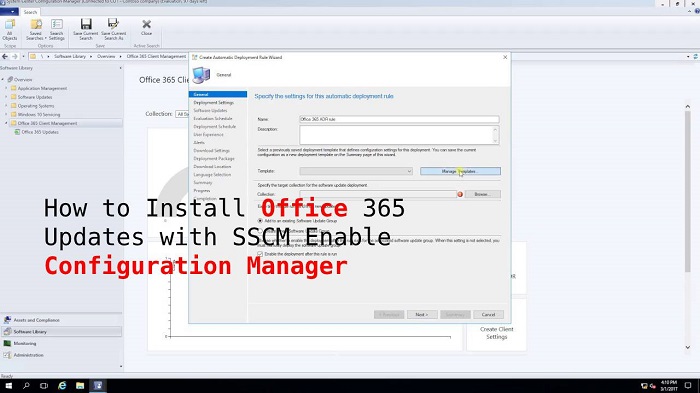Go back with the navigation back arrow
700x393 pixels.
pos(5,57)
